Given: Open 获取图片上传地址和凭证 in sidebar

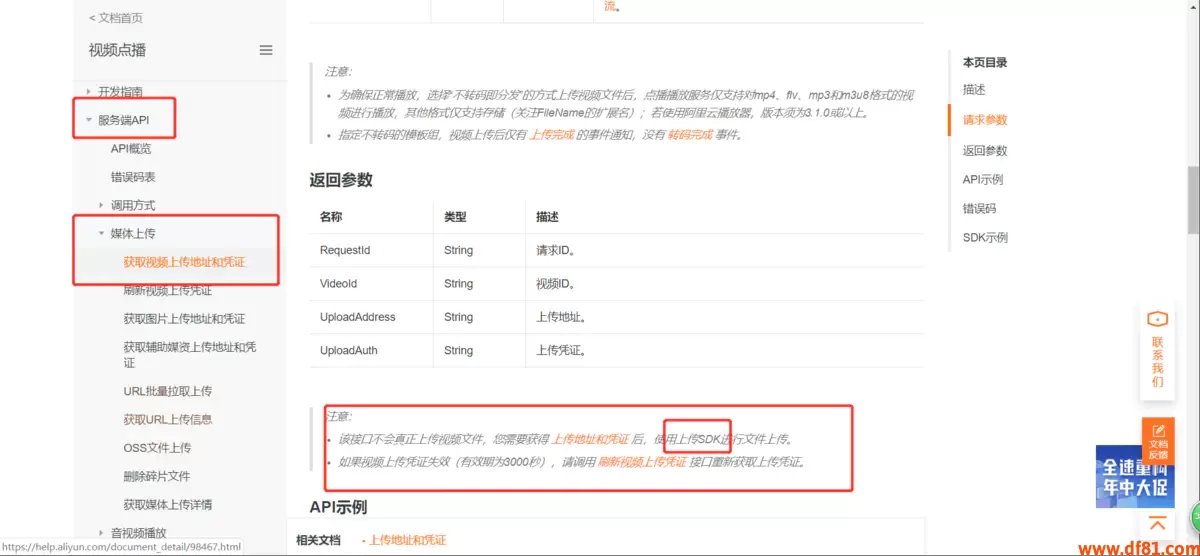Looking at the screenshot, I should [x=184, y=319].
